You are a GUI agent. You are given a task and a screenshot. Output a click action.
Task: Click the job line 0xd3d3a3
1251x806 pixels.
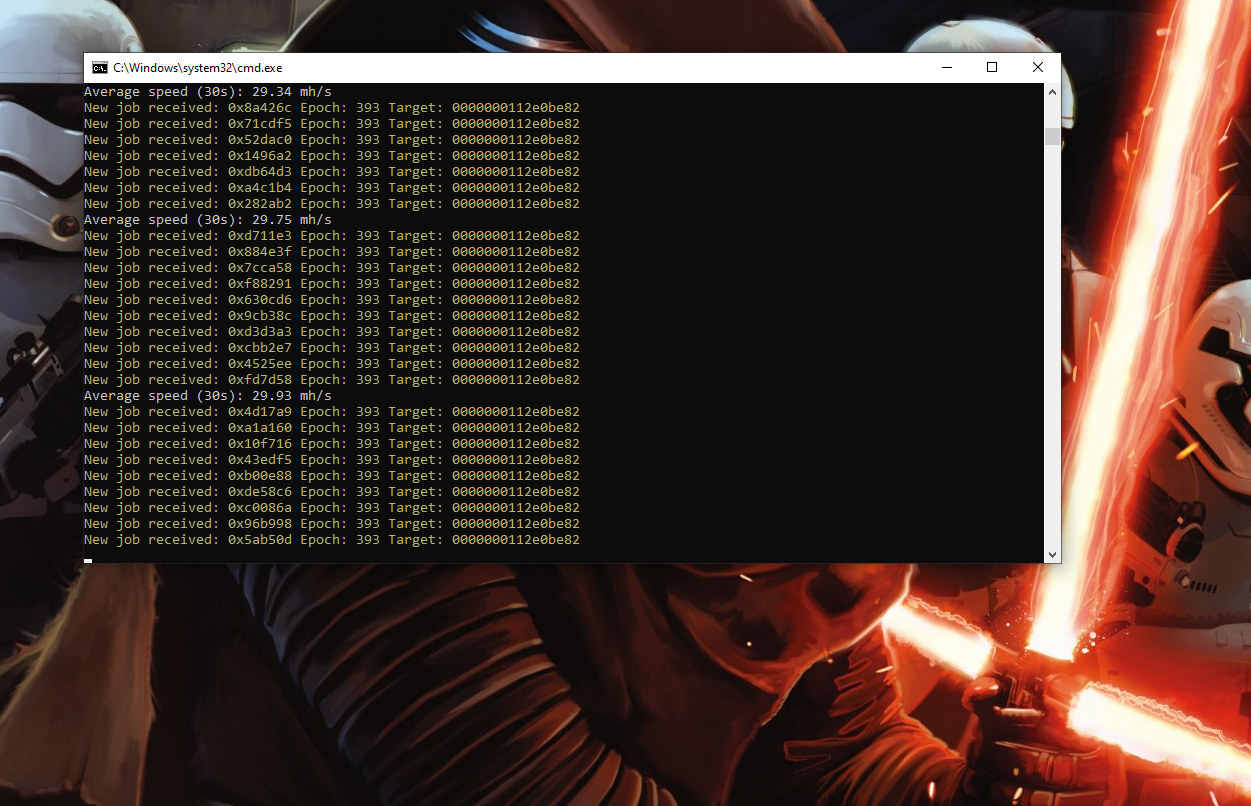click(x=332, y=332)
